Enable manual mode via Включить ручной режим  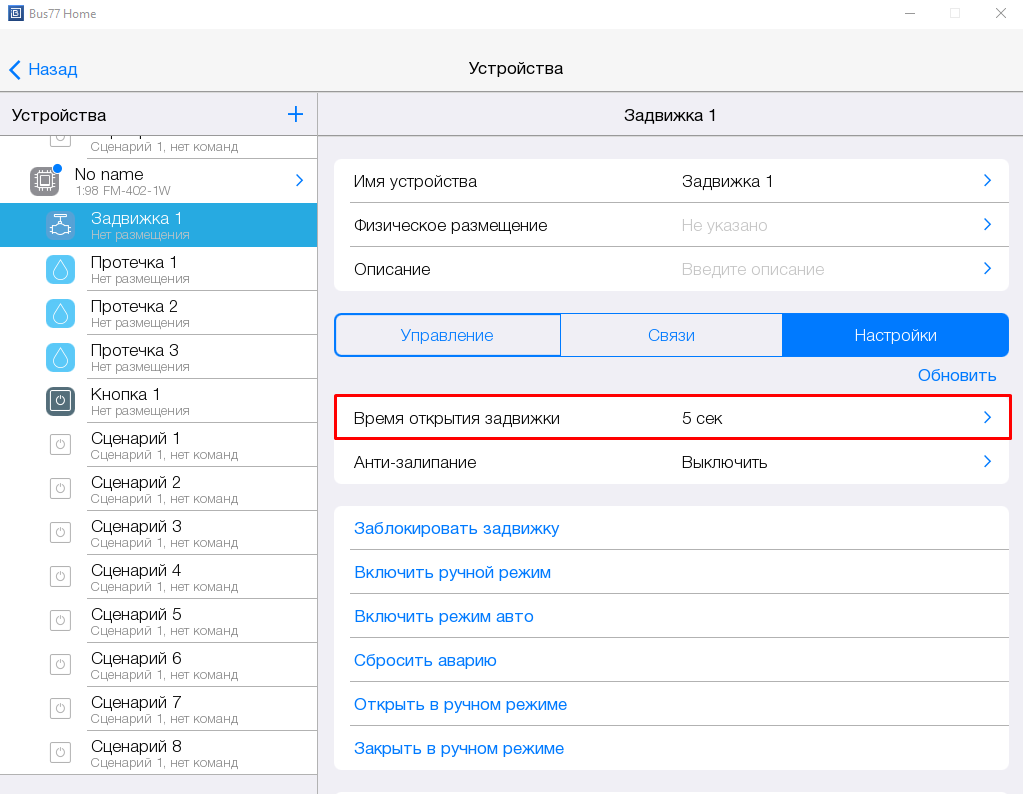tap(452, 572)
